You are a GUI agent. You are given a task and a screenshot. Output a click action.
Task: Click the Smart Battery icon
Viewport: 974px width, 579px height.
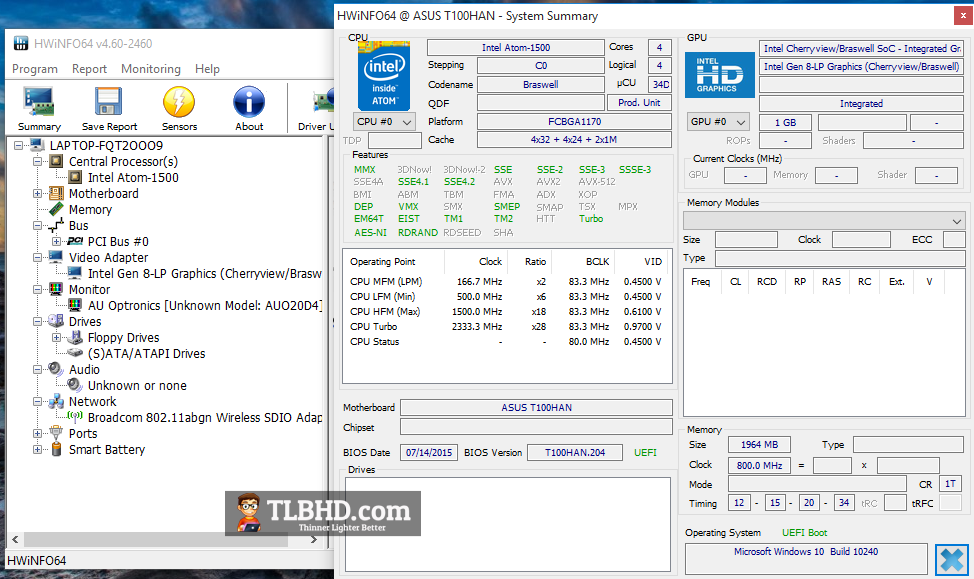pos(57,449)
